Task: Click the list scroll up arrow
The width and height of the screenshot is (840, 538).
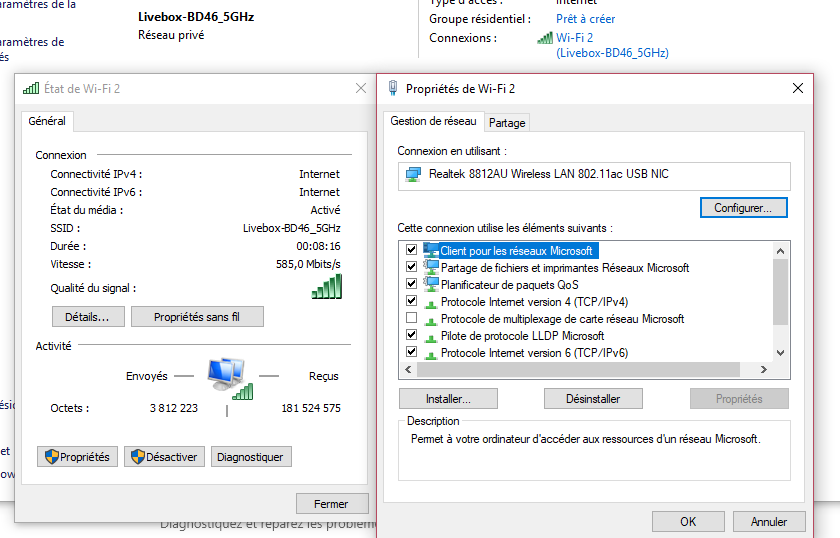Action: tap(781, 251)
